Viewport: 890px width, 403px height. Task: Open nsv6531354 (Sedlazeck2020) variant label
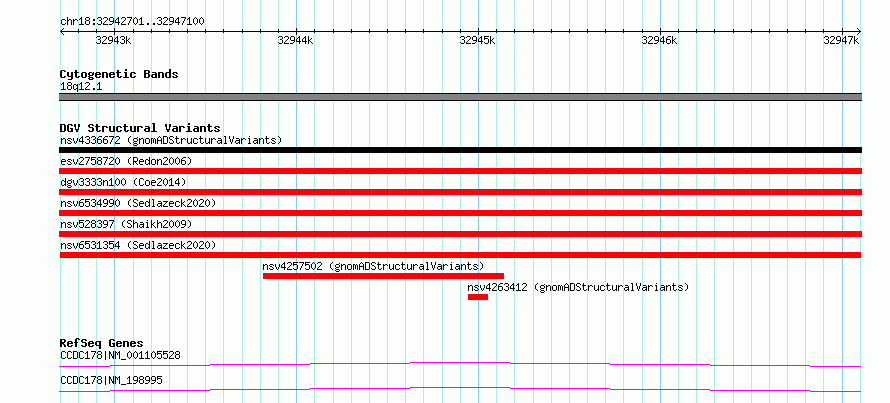pyautogui.click(x=138, y=245)
